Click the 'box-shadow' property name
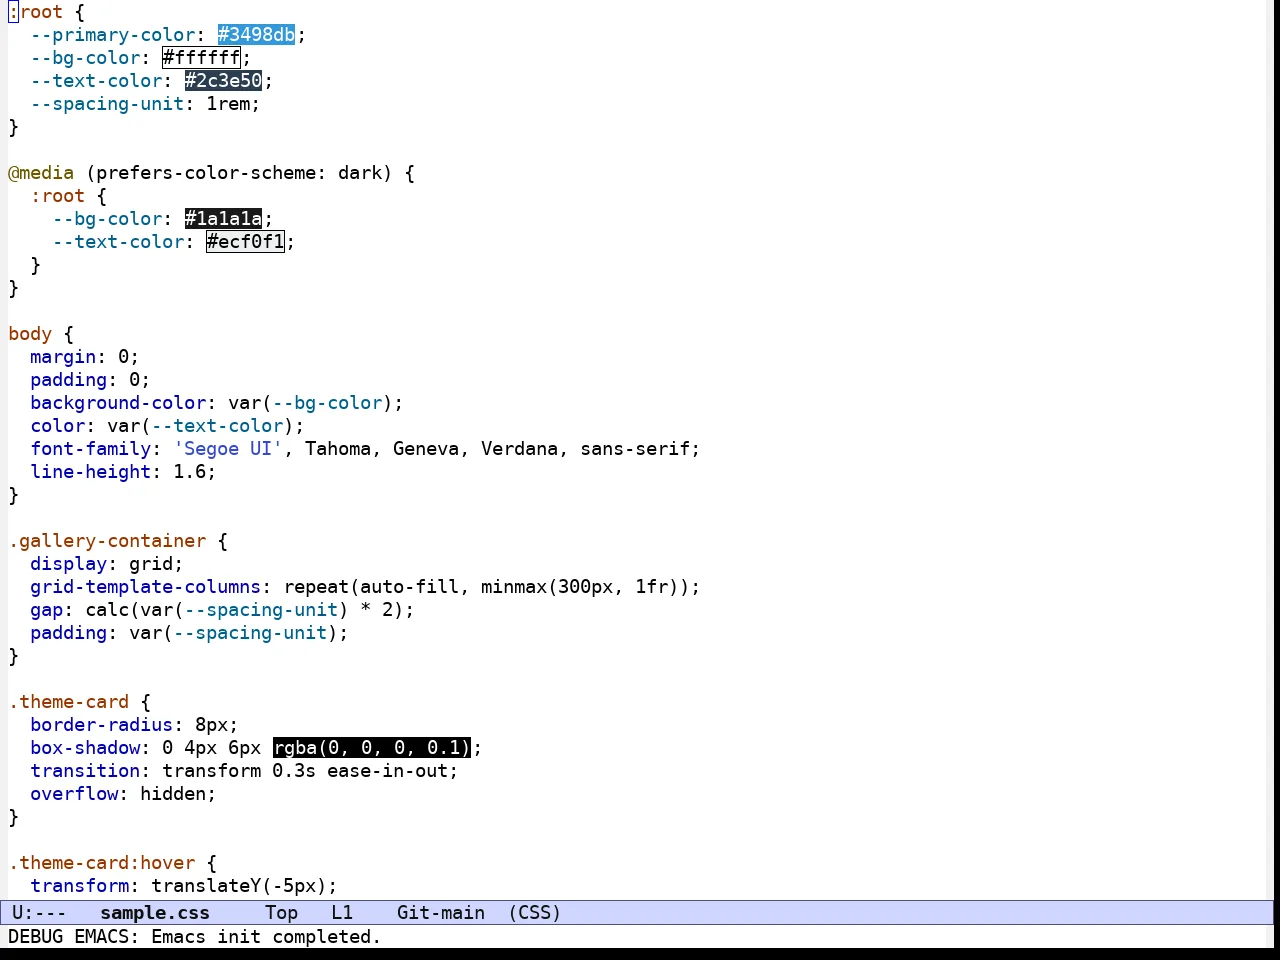The height and width of the screenshot is (960, 1280). pyautogui.click(x=85, y=748)
